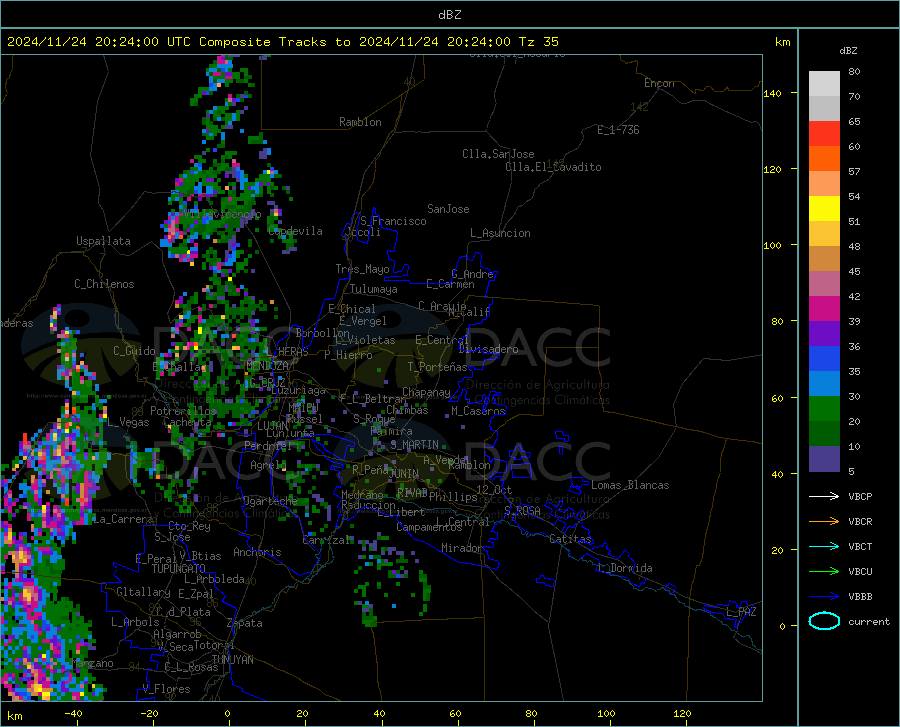The width and height of the screenshot is (900, 727).
Task: Click the timestamp 'Composite Tracks' header line
Action: (282, 42)
